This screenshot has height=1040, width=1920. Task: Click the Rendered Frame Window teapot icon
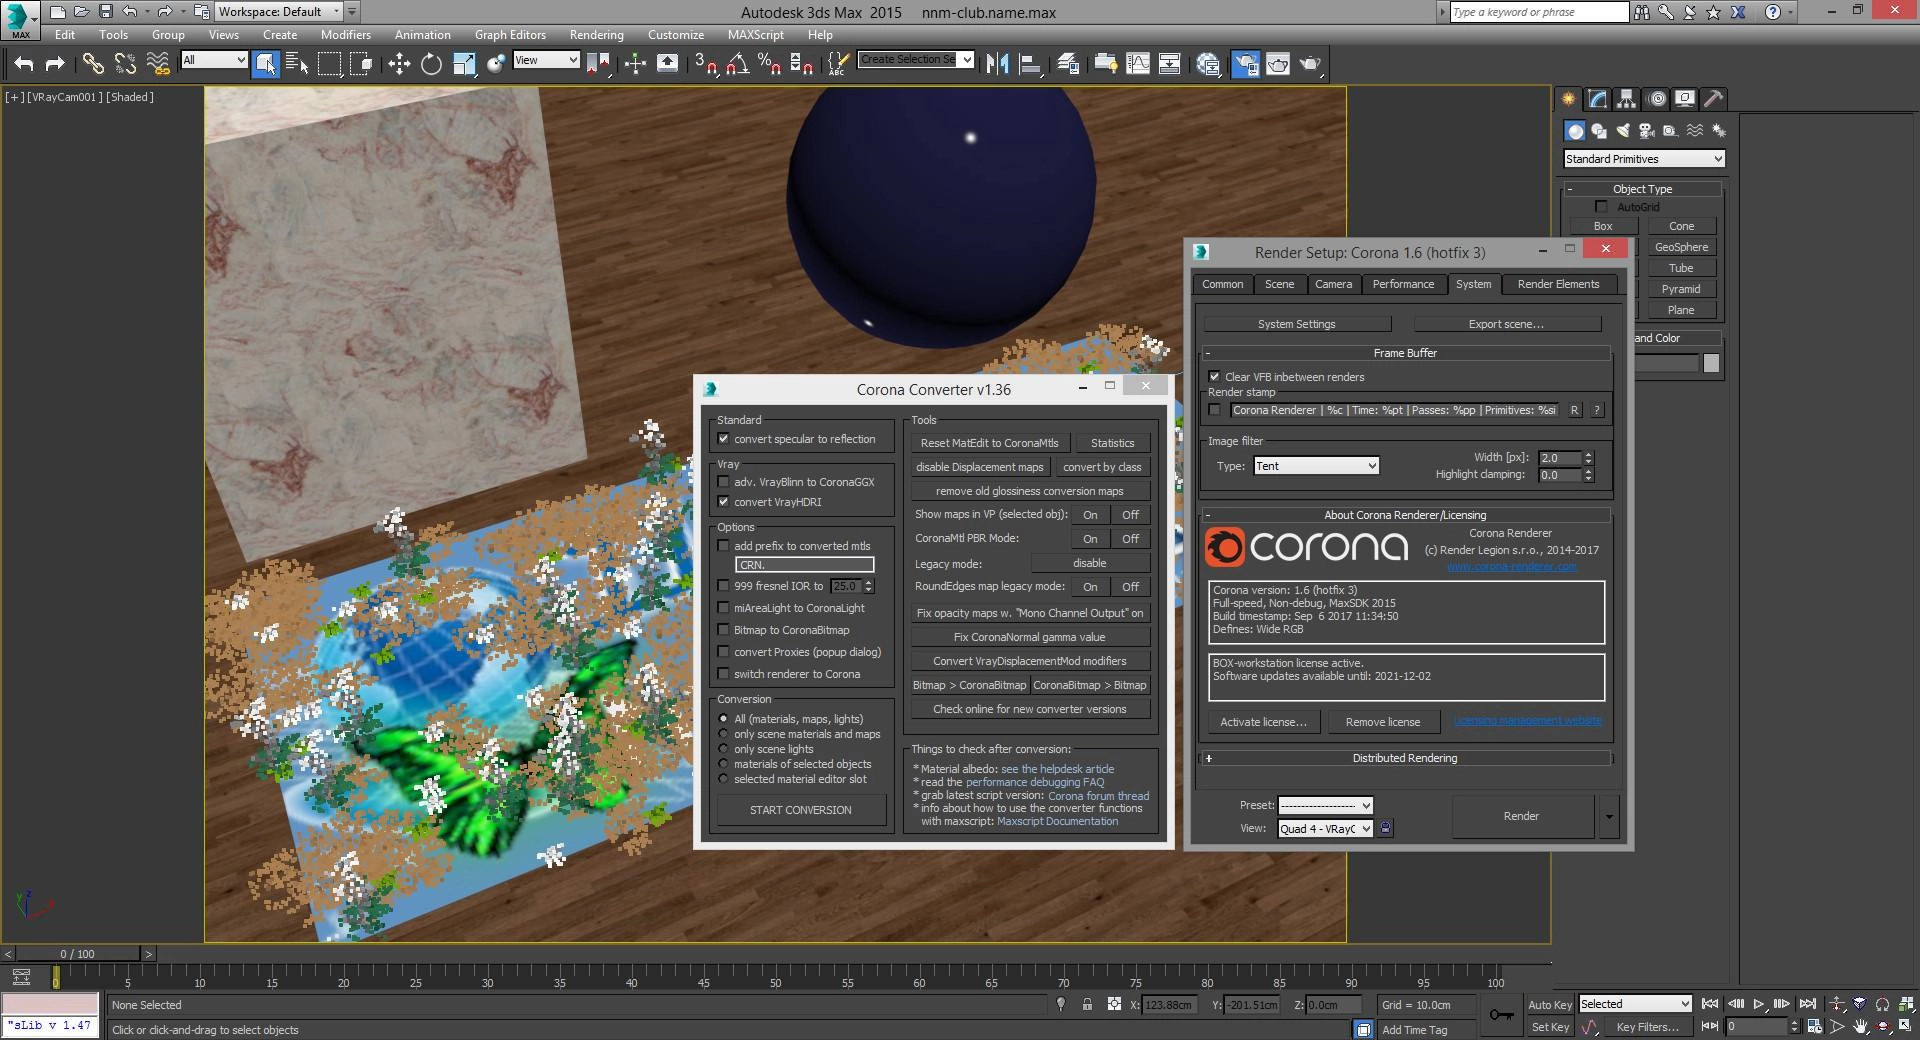click(1278, 64)
